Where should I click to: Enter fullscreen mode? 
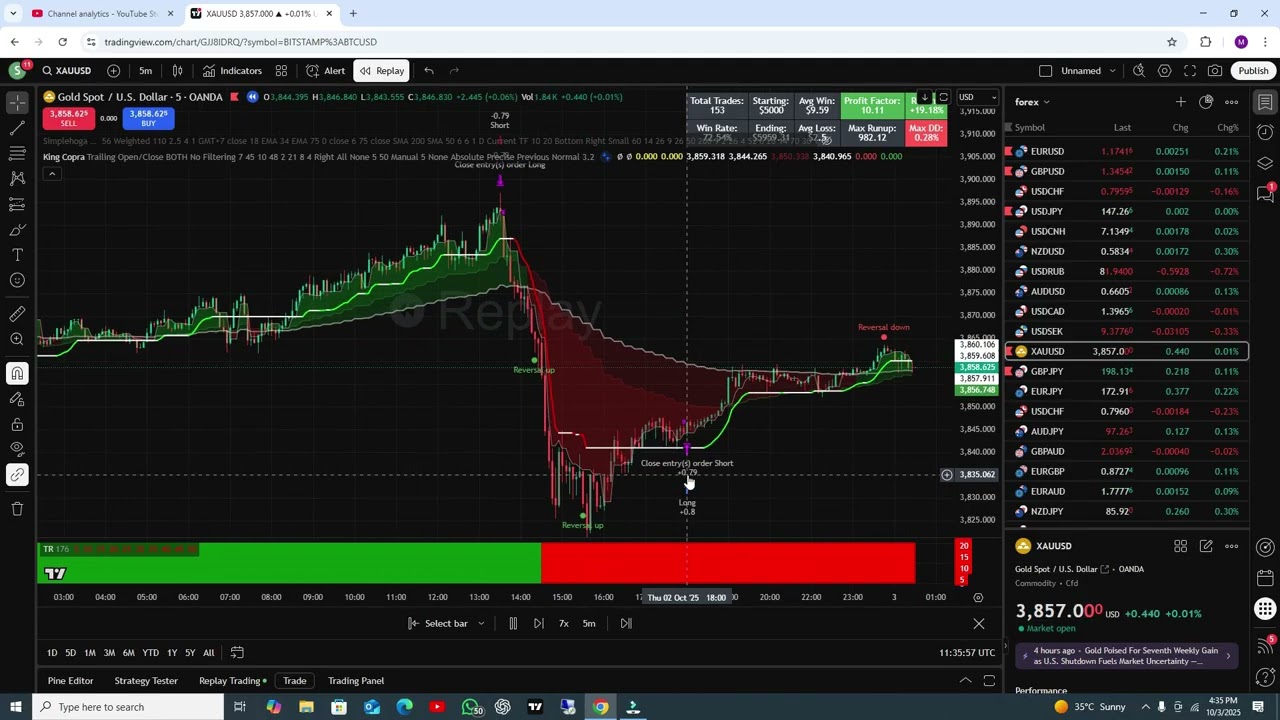(x=1189, y=71)
